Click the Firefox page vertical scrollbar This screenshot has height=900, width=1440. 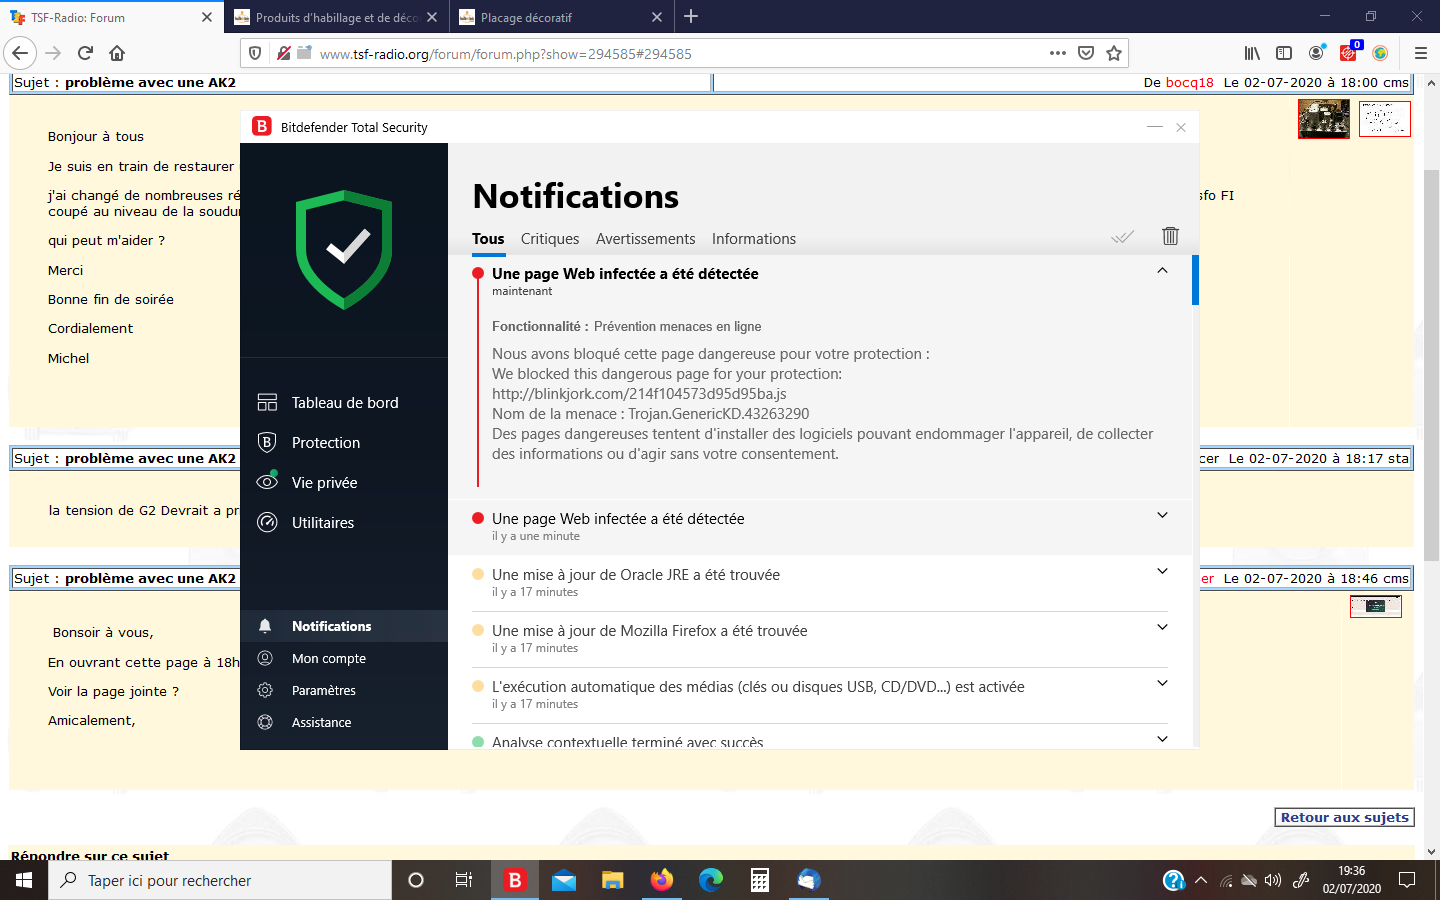coord(1432,365)
